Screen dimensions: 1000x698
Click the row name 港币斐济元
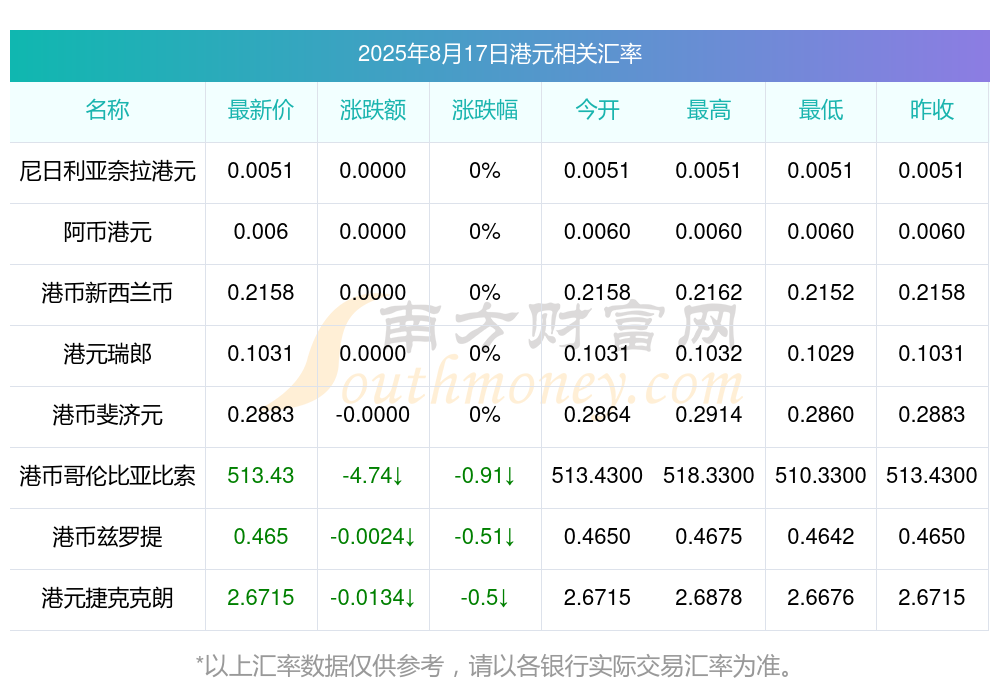(107, 415)
